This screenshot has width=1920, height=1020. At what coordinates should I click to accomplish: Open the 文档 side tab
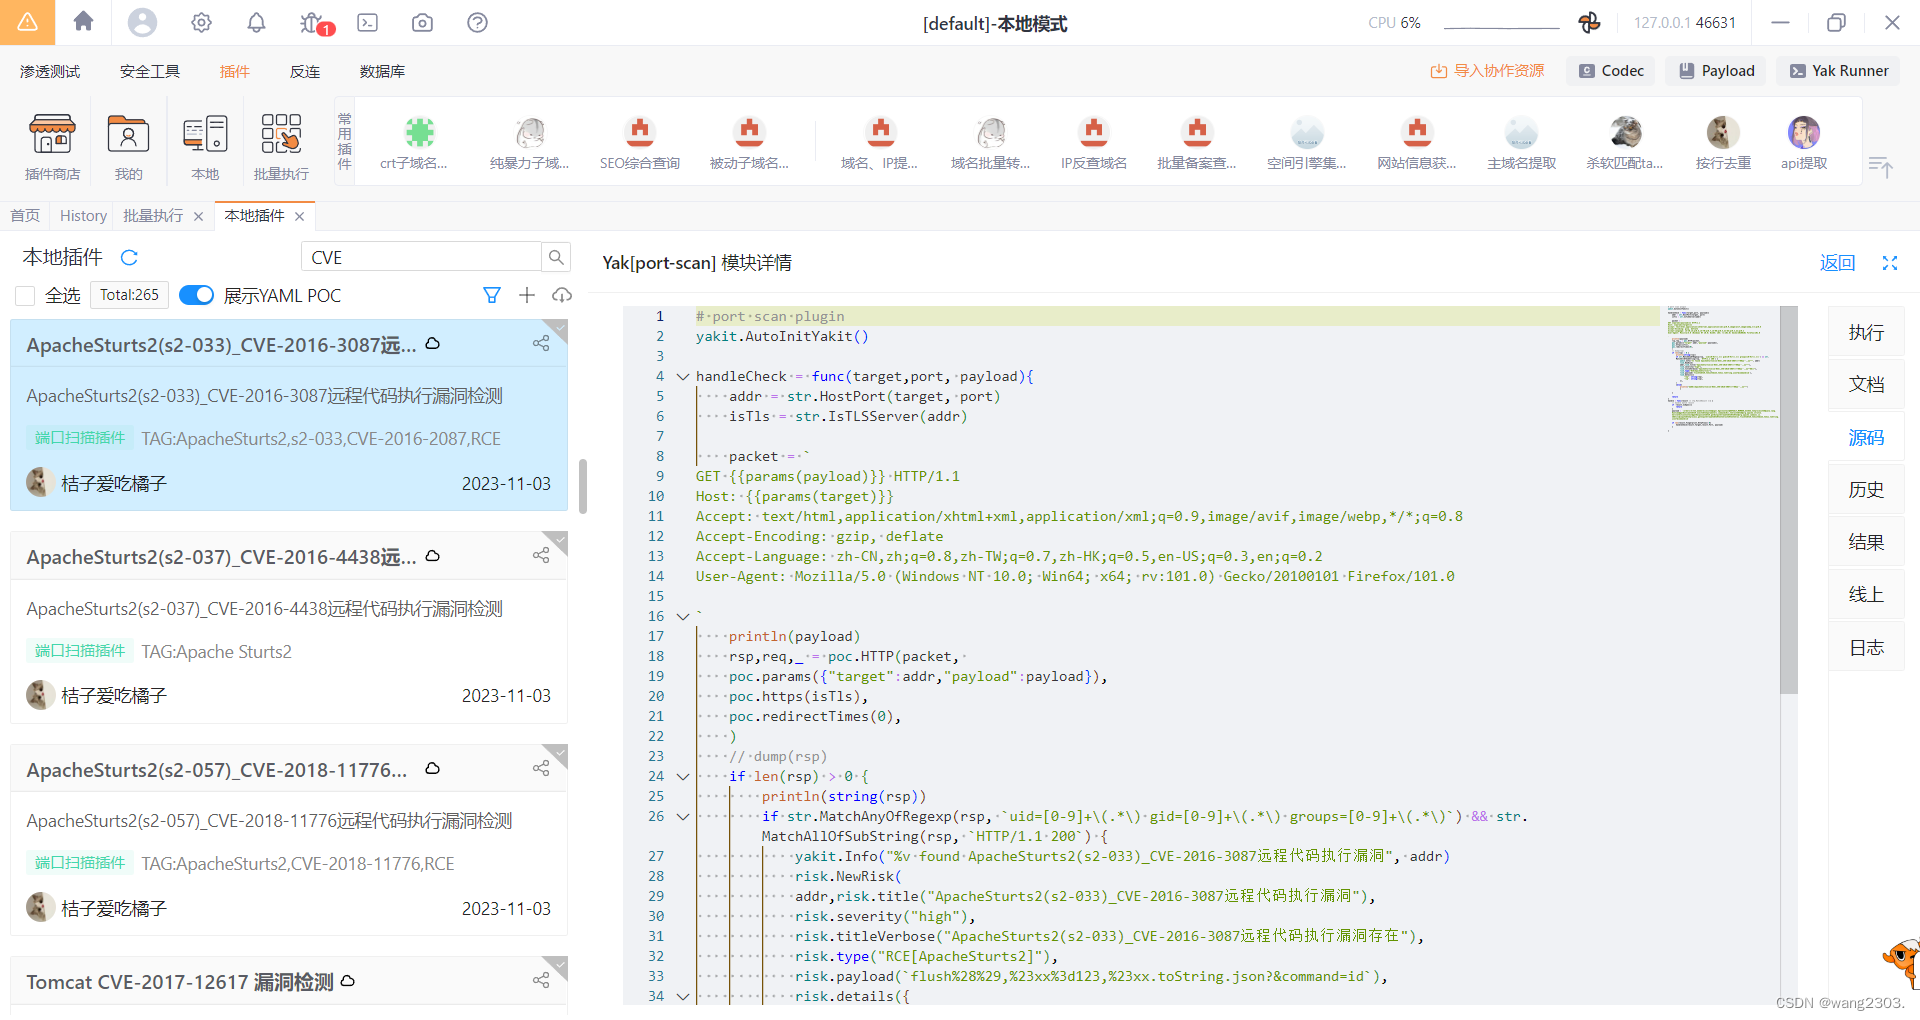(1866, 384)
